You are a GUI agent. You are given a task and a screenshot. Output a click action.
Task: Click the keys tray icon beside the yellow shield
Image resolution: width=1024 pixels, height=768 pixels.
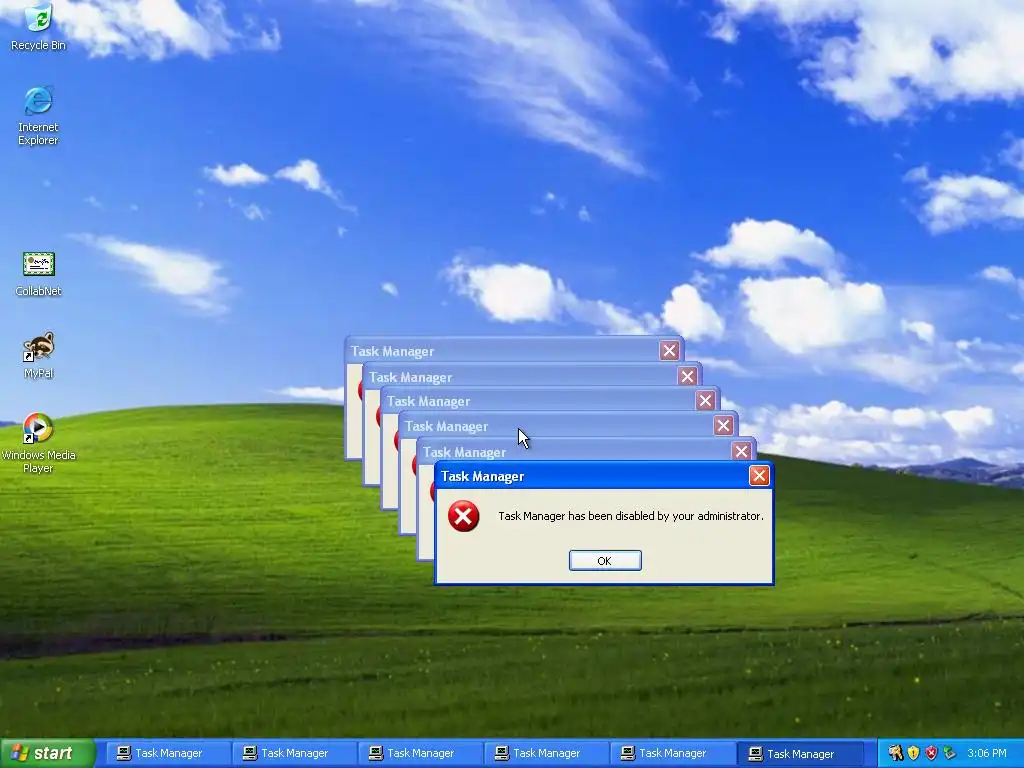(895, 753)
